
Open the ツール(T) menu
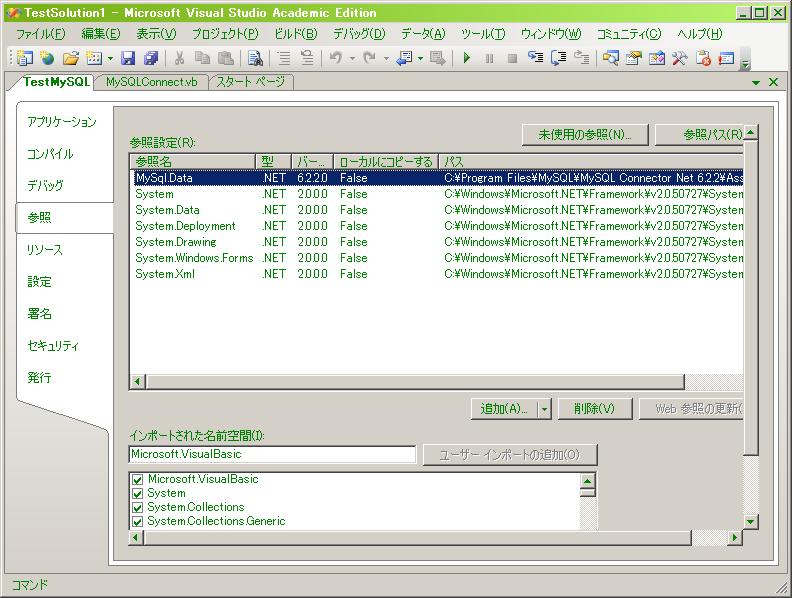click(483, 34)
